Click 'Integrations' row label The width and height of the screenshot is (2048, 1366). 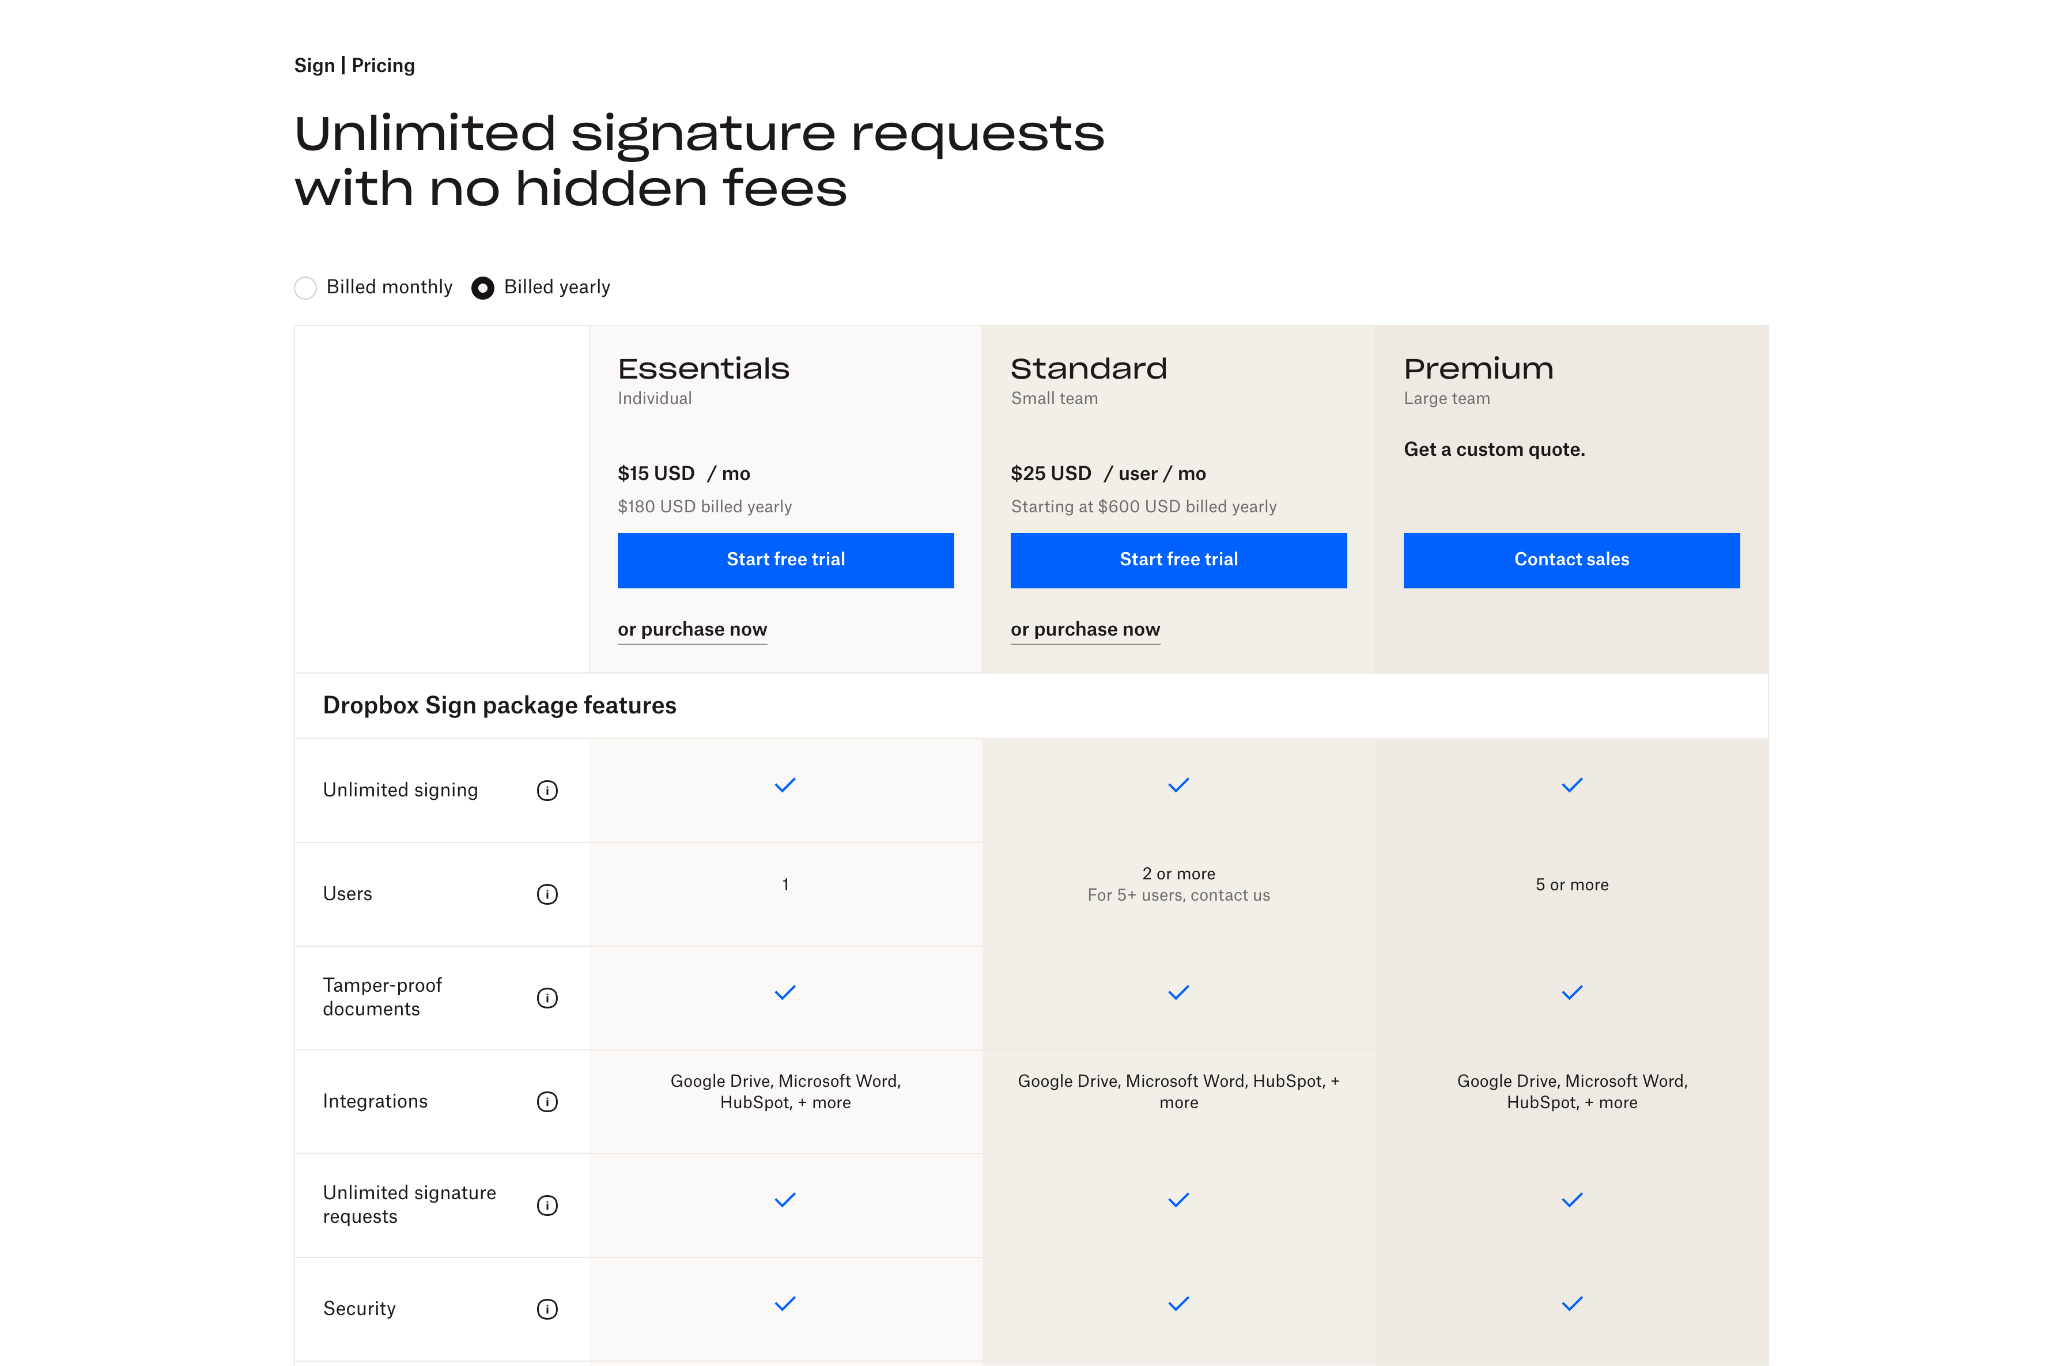(375, 1102)
